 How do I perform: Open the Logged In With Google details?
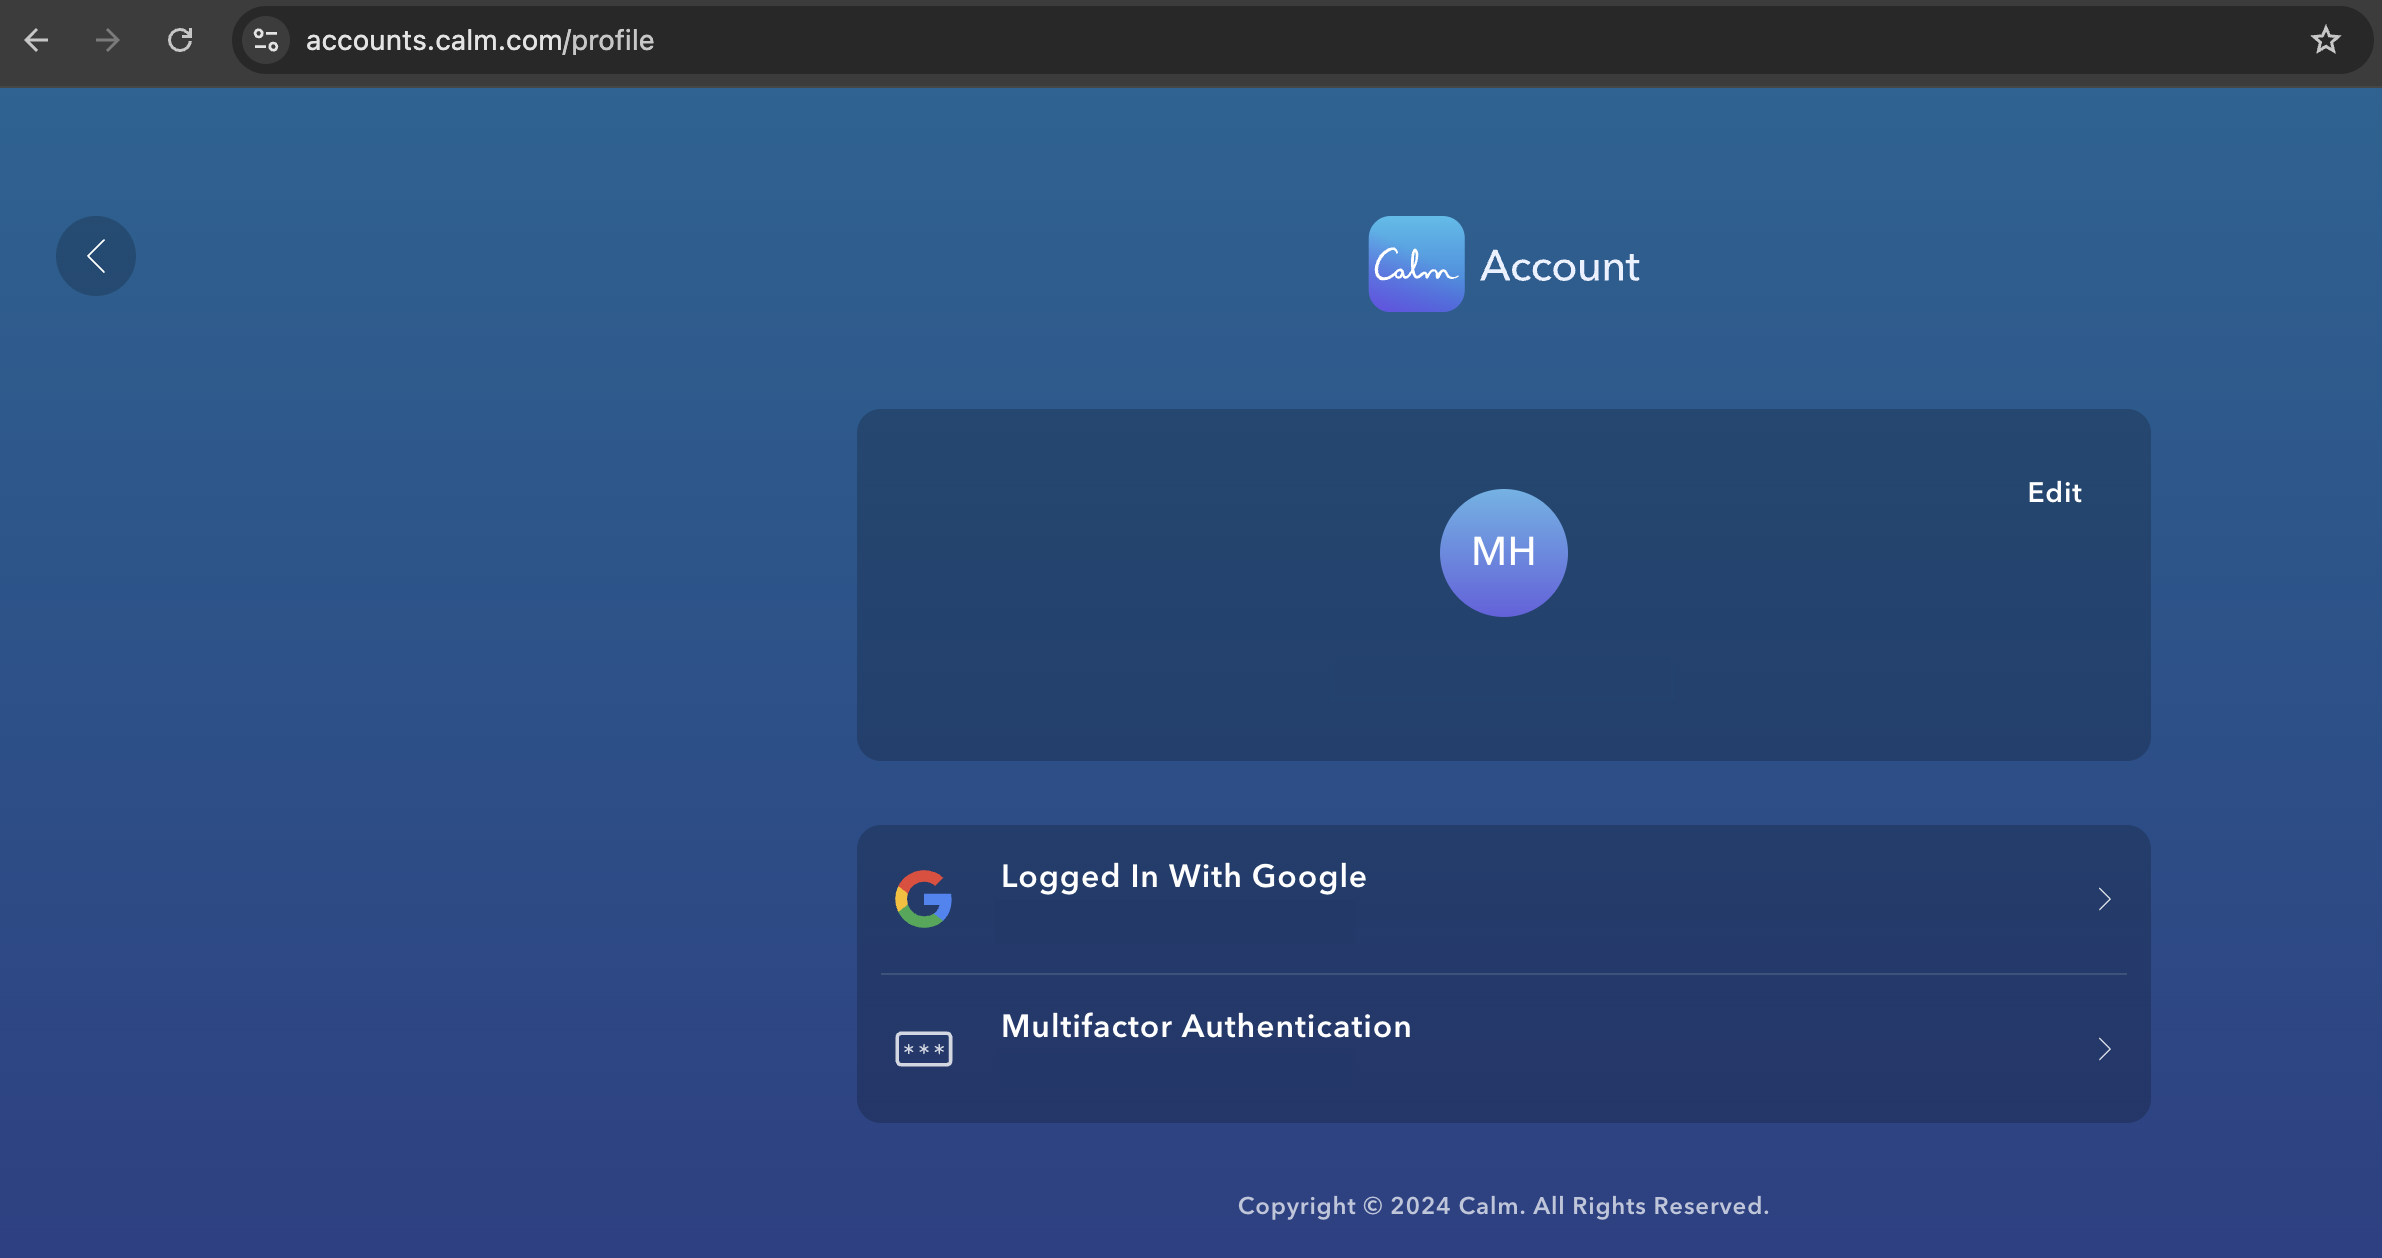tap(1183, 876)
